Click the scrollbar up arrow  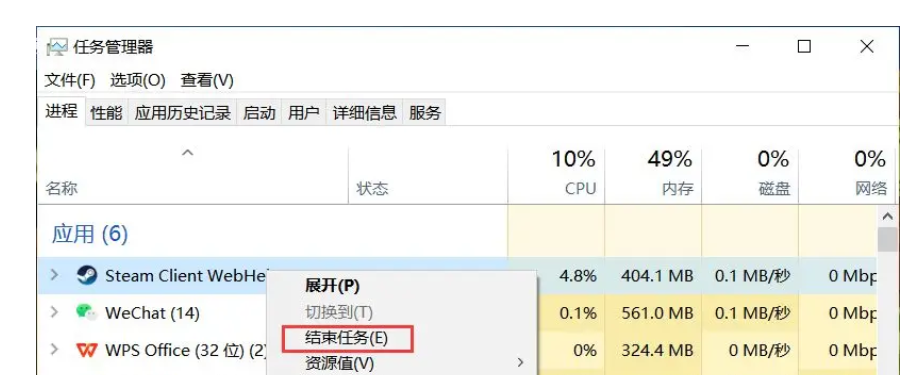pos(887,217)
